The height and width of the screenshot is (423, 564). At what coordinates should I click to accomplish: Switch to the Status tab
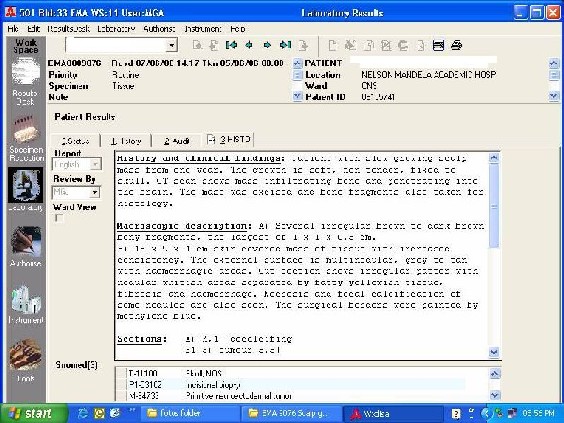[x=75, y=141]
